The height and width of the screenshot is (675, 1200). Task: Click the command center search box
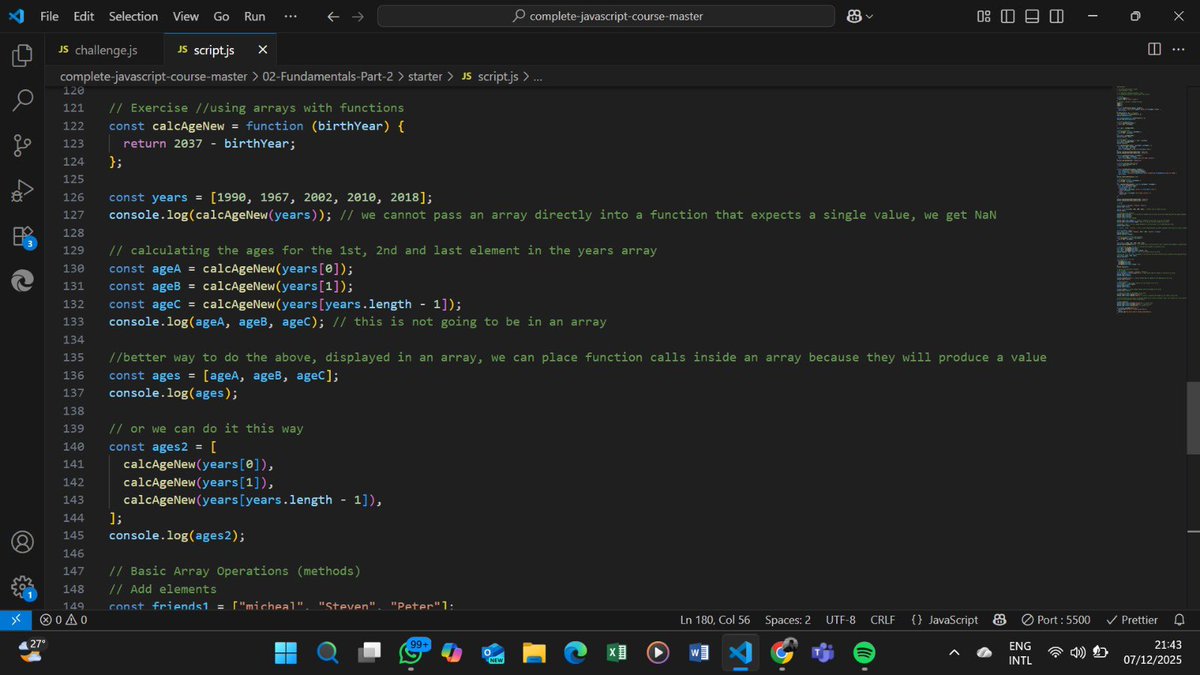click(x=606, y=16)
